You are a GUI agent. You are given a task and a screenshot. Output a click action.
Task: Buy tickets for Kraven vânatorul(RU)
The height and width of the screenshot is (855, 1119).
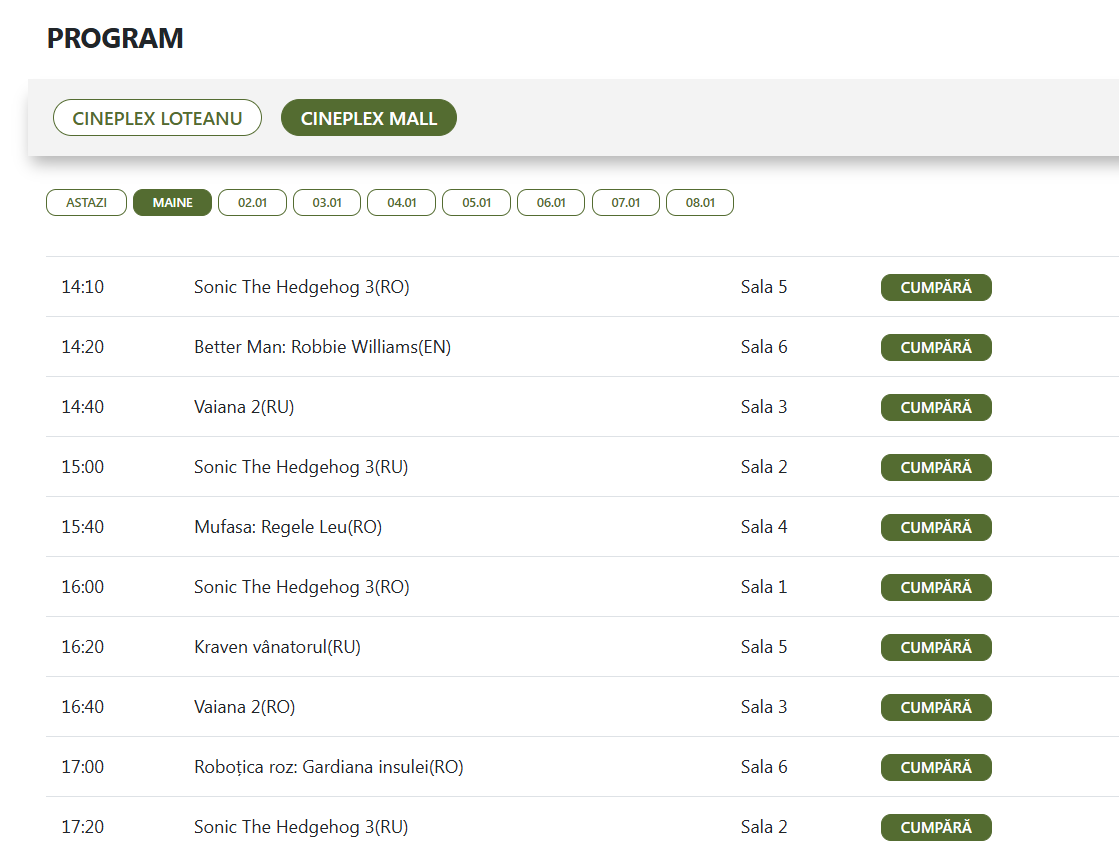point(936,647)
